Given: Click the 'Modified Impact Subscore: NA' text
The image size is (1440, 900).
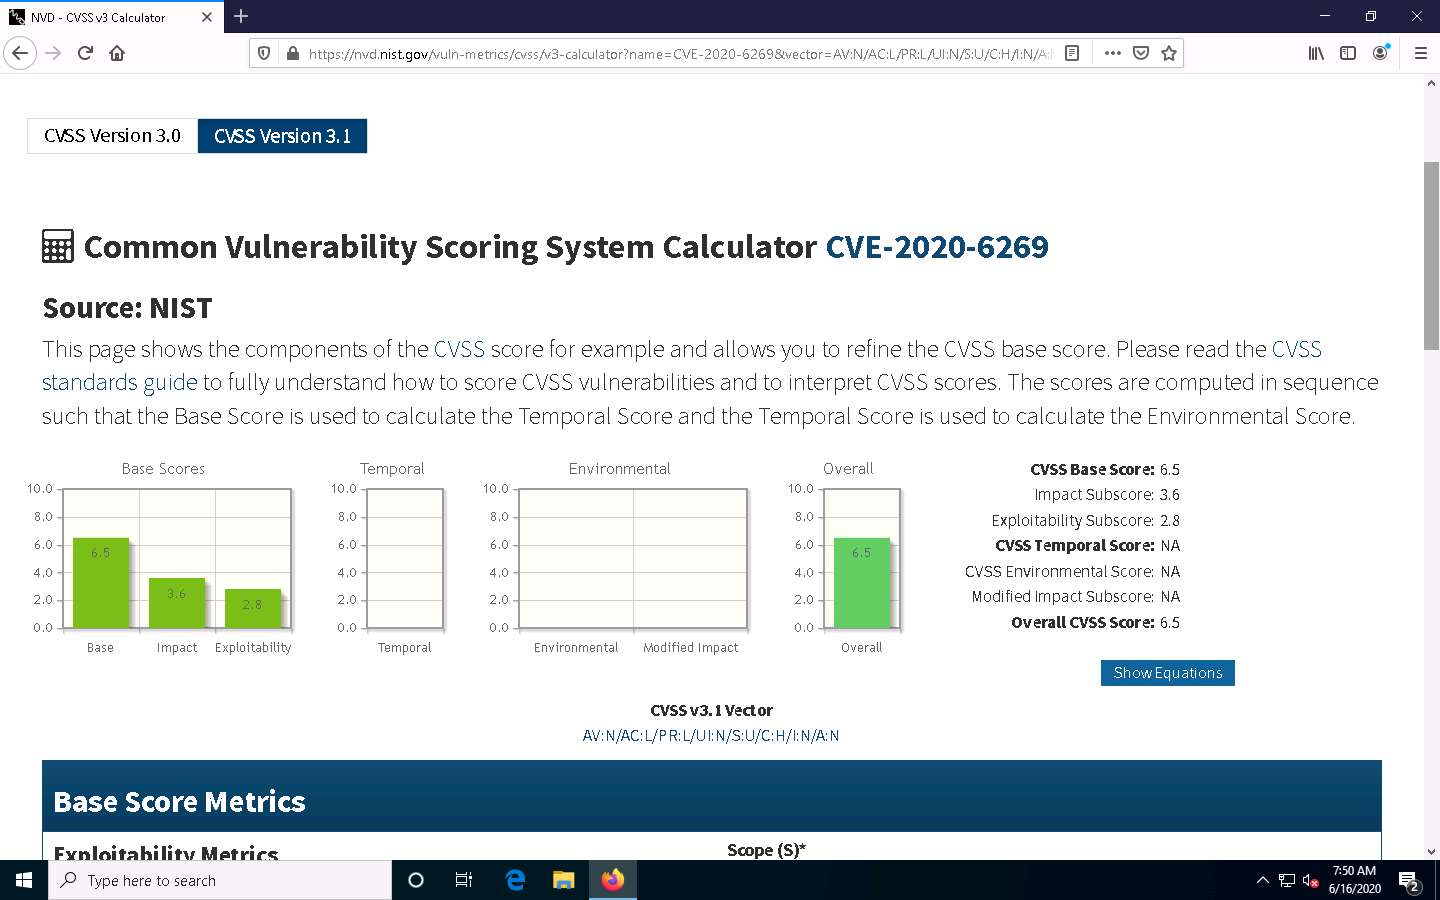Looking at the screenshot, I should [1076, 597].
